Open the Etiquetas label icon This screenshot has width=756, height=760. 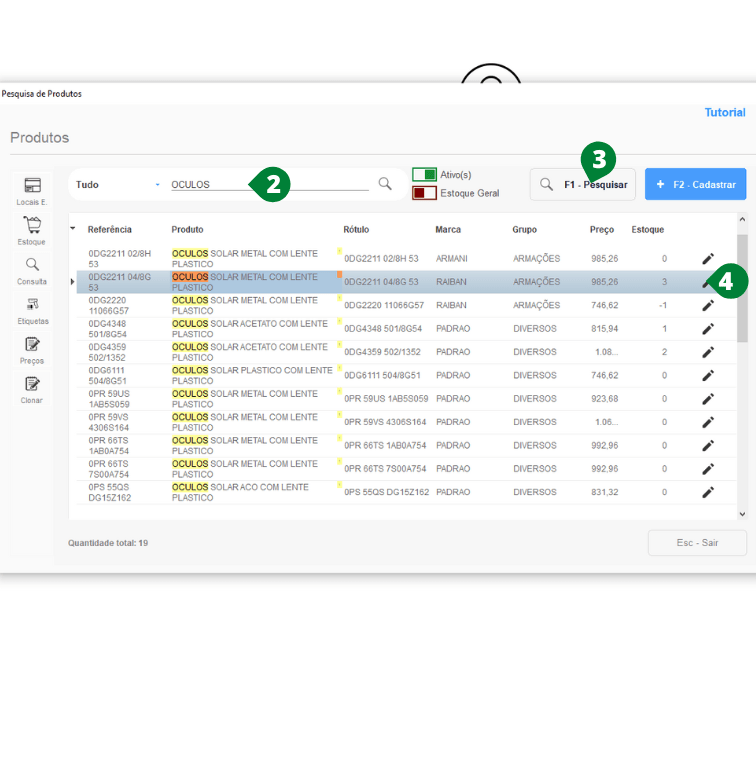tap(32, 310)
